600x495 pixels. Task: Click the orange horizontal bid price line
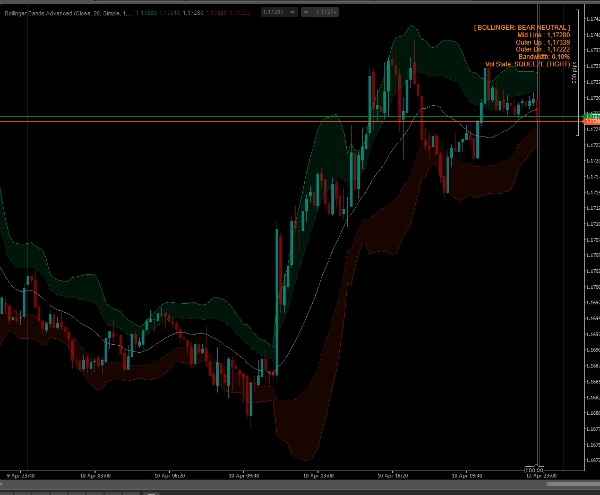[x=291, y=122]
